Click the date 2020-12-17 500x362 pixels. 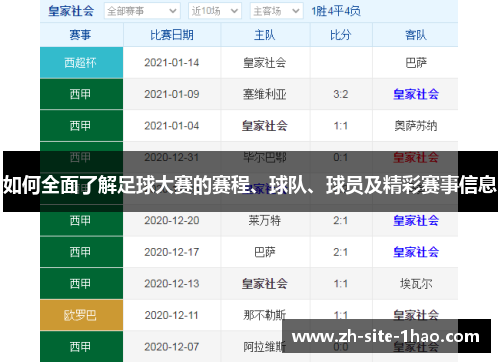tap(172, 252)
